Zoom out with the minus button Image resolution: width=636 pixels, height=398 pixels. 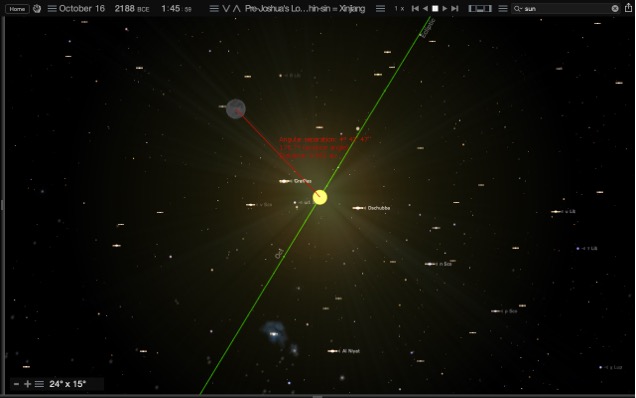tap(16, 384)
